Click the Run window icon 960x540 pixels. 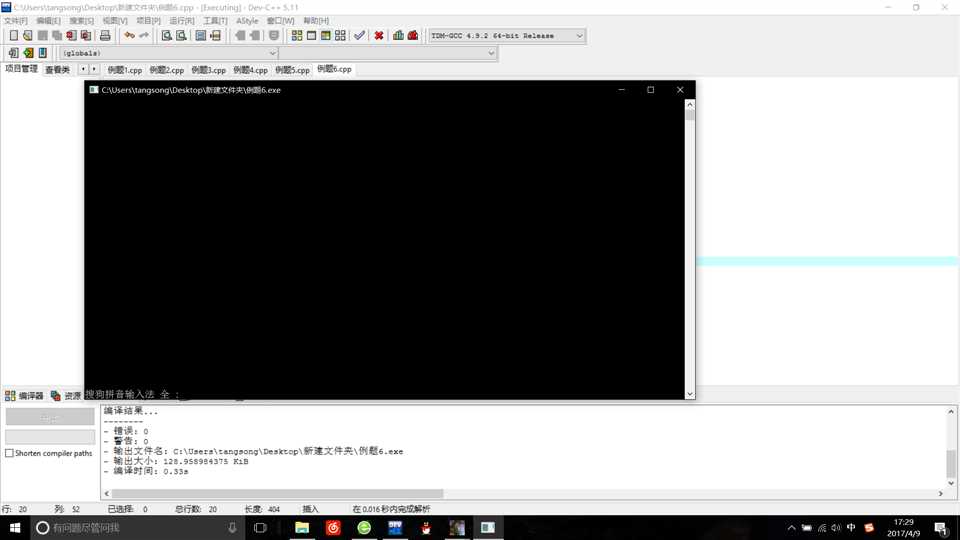[x=311, y=36]
